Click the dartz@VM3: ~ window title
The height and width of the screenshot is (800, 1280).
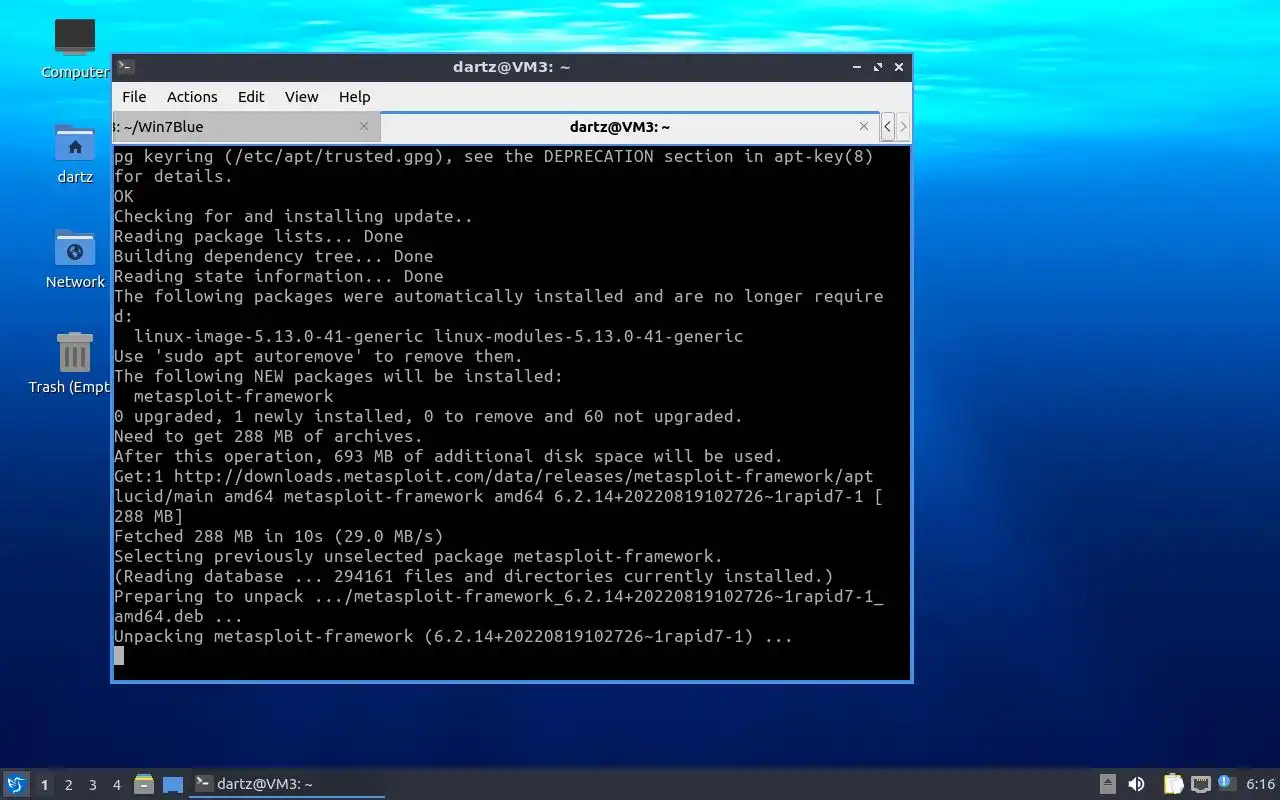[x=511, y=67]
